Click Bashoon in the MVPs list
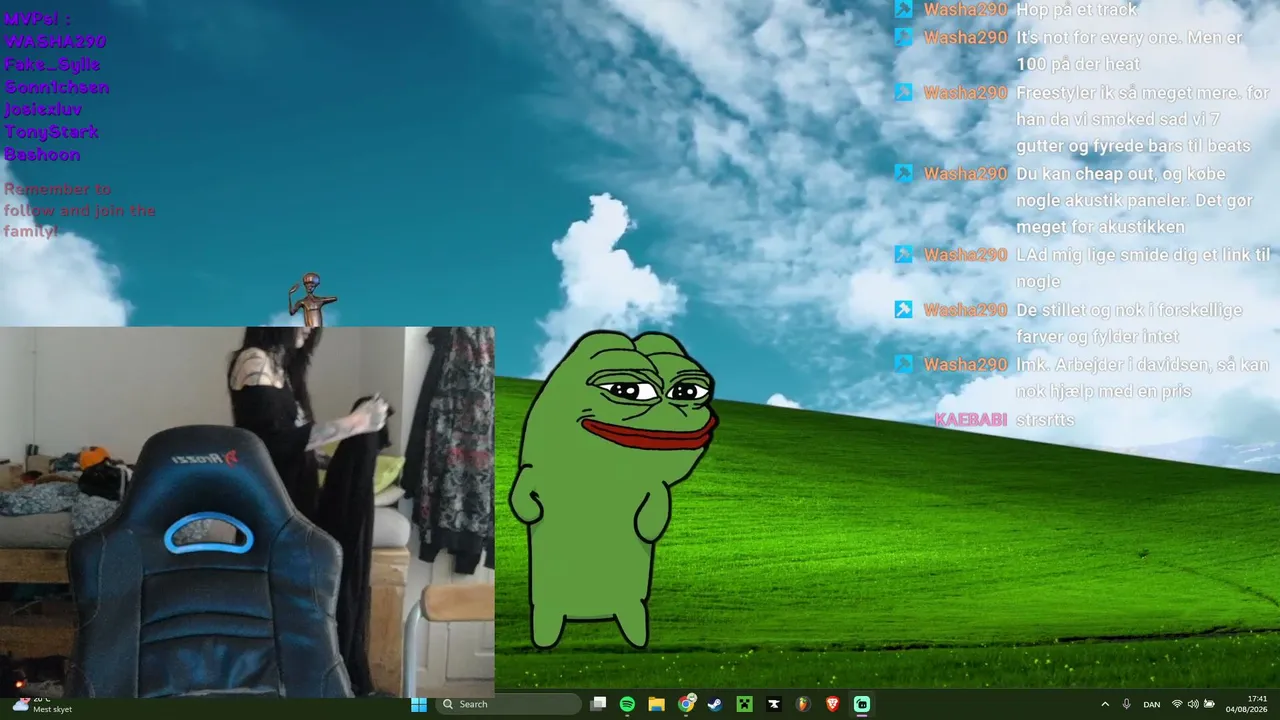Screen dimensions: 1280x720 [42, 155]
